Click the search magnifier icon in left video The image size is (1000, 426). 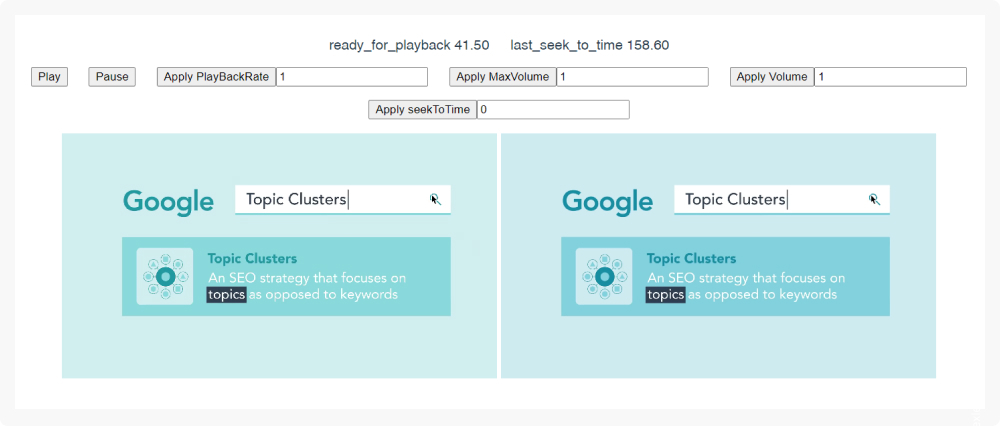[x=435, y=199]
